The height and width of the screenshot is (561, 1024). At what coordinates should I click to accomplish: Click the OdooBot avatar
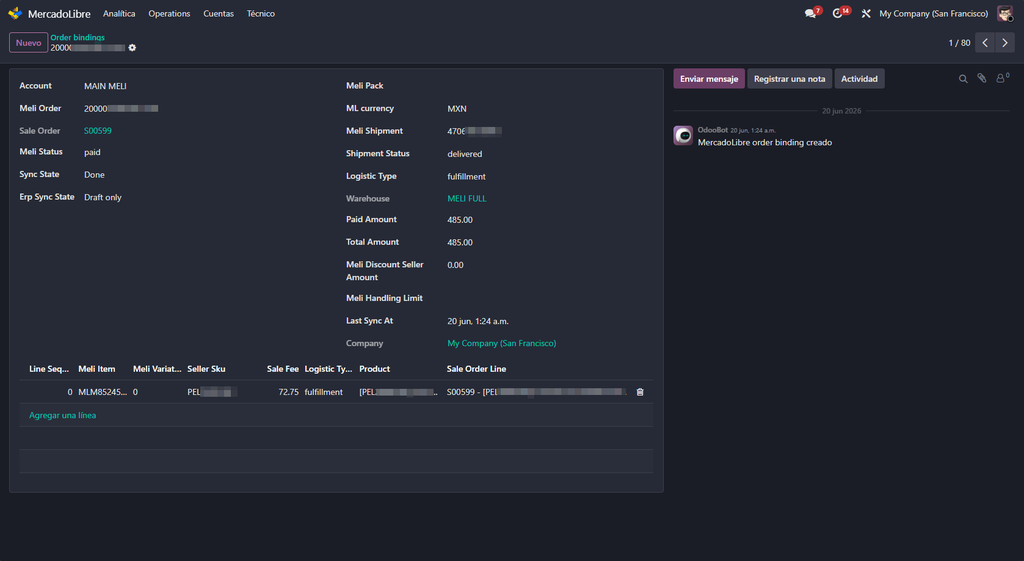click(683, 135)
